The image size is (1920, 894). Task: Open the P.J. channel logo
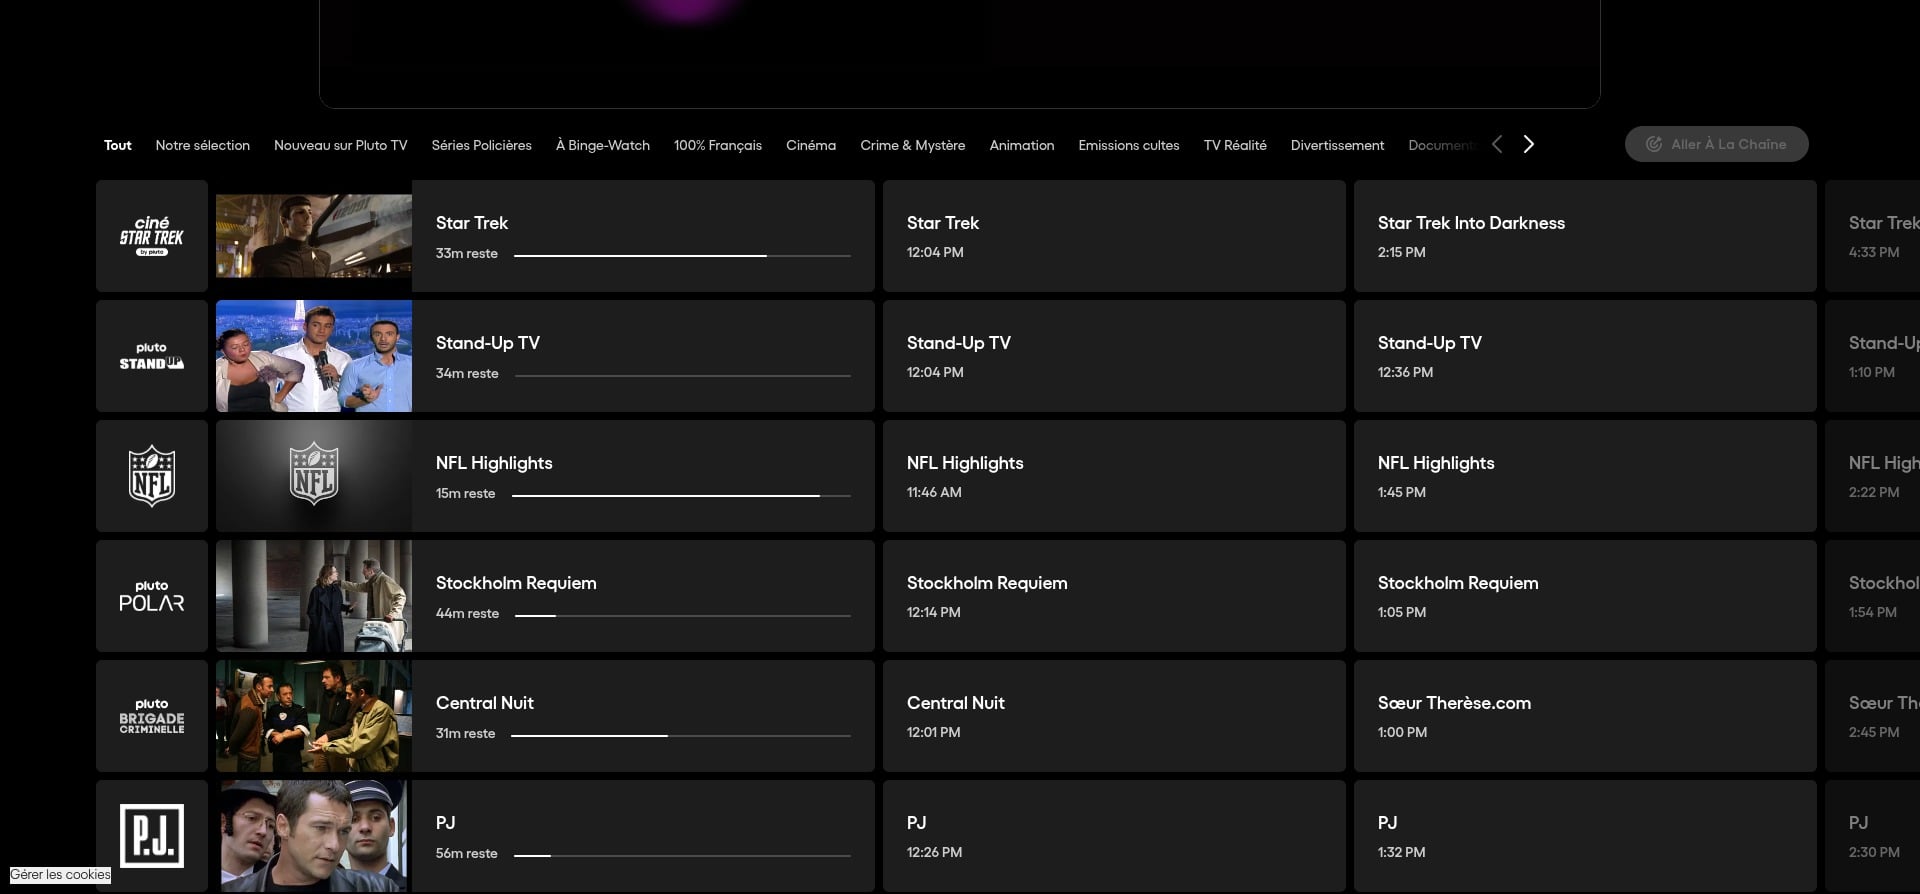coord(152,836)
